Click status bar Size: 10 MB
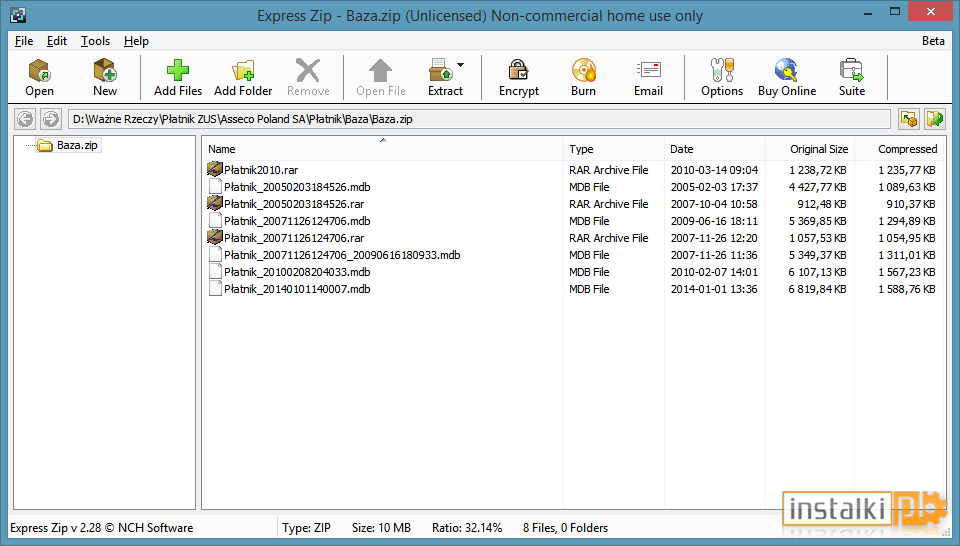This screenshot has height=546, width=960. (381, 528)
